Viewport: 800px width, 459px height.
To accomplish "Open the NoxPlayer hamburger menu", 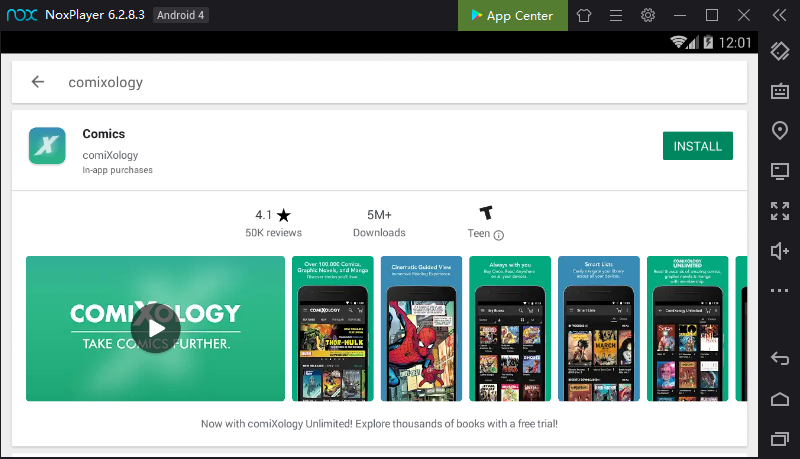I will point(616,15).
